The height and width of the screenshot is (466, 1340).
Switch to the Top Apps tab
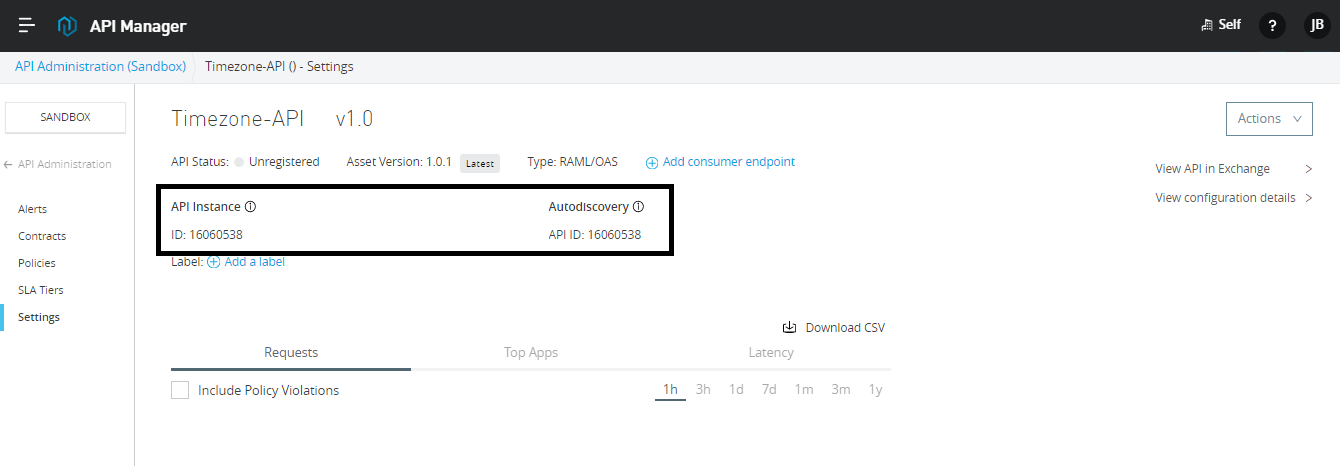point(531,352)
